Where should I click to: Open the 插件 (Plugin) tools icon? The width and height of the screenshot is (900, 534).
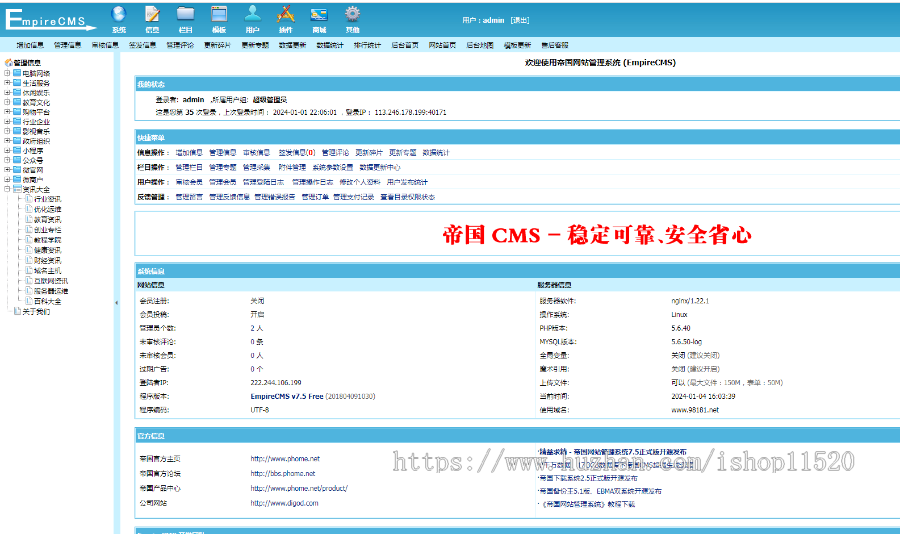point(285,14)
